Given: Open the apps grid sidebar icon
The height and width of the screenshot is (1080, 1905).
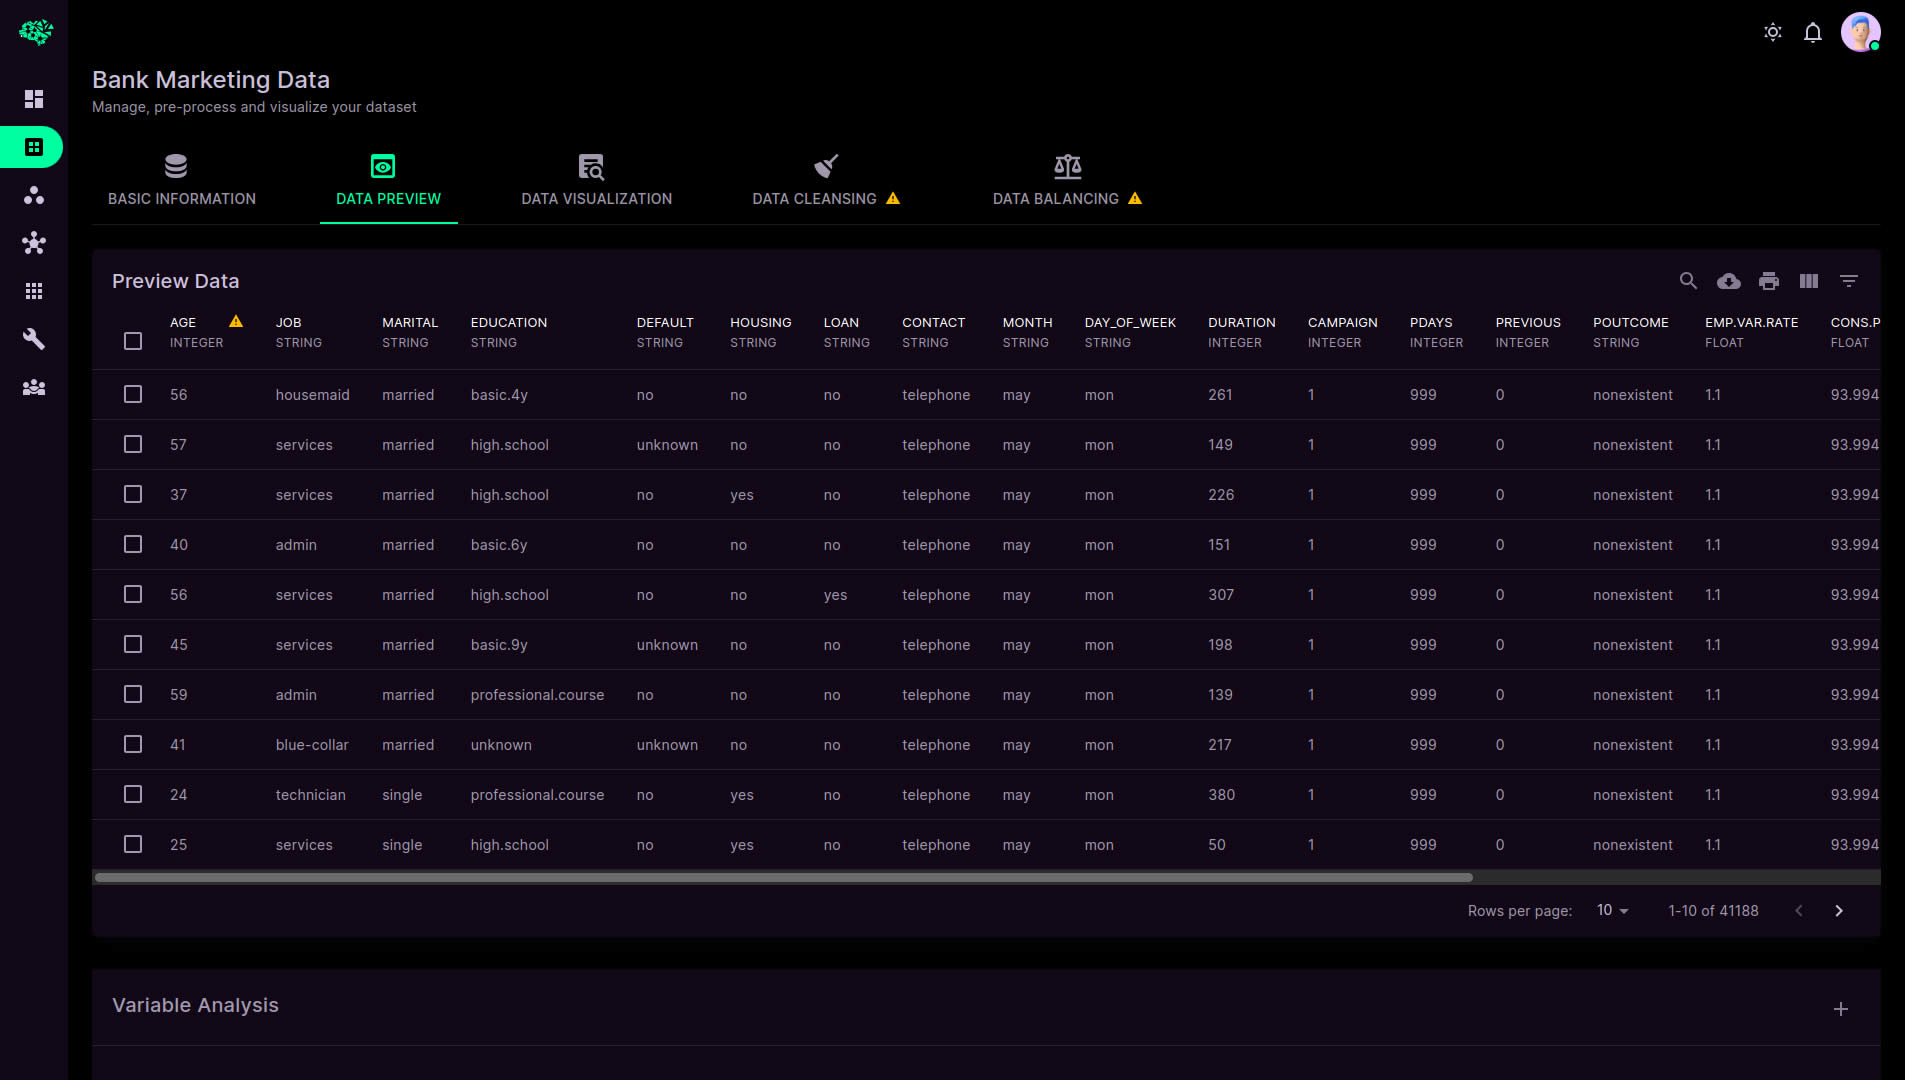Looking at the screenshot, I should tap(34, 291).
